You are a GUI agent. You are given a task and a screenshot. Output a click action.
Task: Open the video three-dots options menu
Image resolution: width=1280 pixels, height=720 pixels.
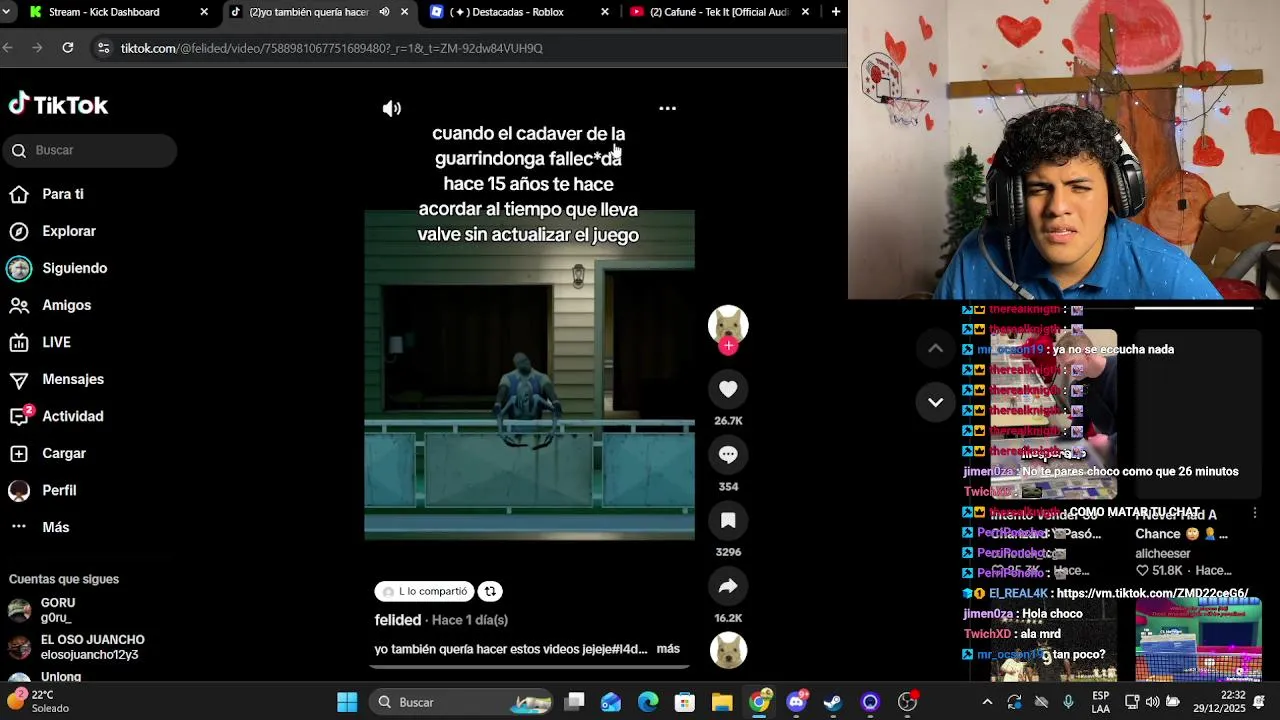tap(667, 108)
